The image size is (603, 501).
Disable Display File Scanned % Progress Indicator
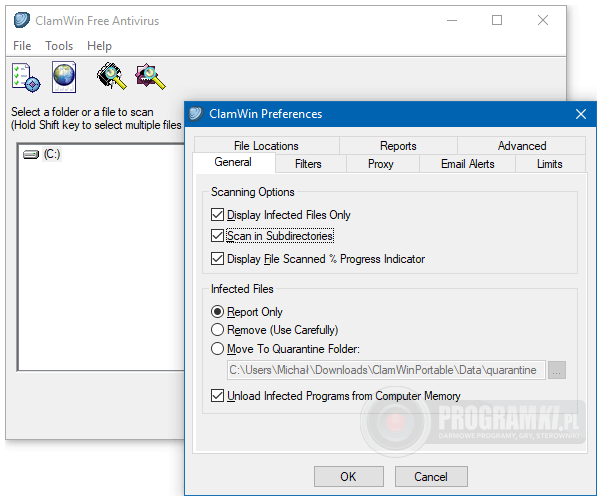coord(217,259)
